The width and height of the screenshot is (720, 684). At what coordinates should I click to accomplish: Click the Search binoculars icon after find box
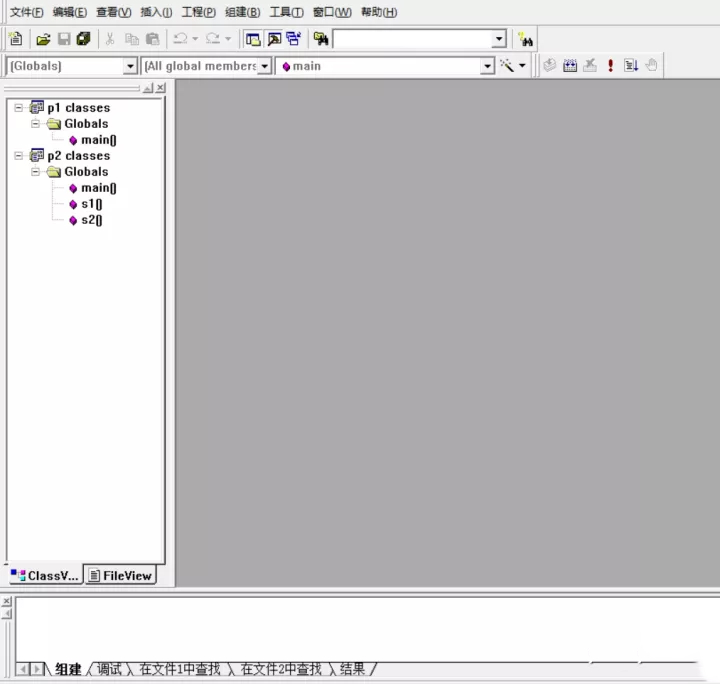[x=525, y=39]
